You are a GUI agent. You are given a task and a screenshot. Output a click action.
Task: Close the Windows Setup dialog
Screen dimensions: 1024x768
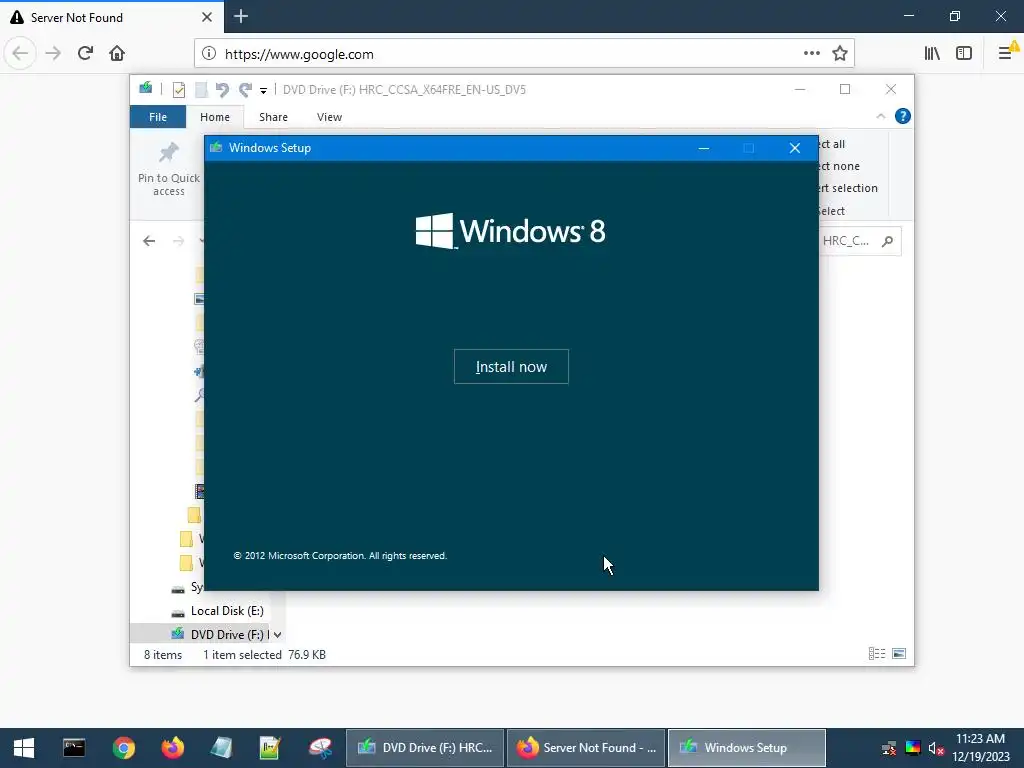pyautogui.click(x=794, y=148)
